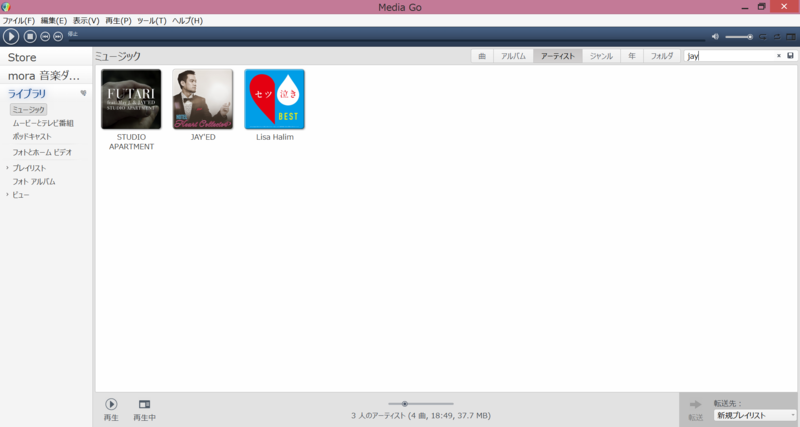Toggle the shuffle playback icon
Image resolution: width=800 pixels, height=427 pixels.
click(x=777, y=37)
